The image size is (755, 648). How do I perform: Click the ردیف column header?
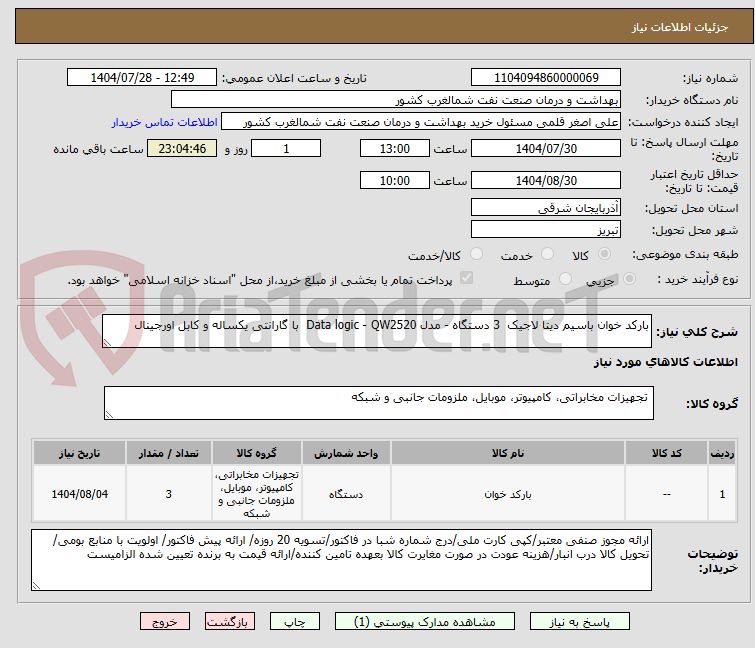coord(722,453)
